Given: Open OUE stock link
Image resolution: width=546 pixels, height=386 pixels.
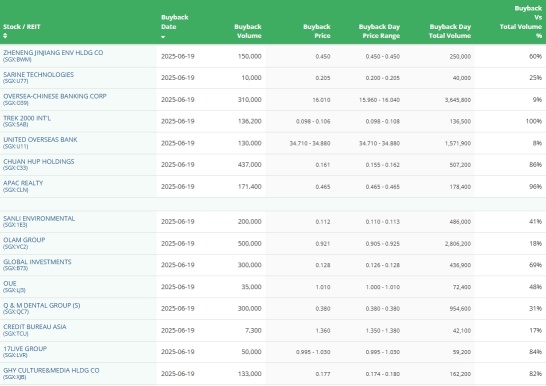Looking at the screenshot, I should [x=10, y=283].
